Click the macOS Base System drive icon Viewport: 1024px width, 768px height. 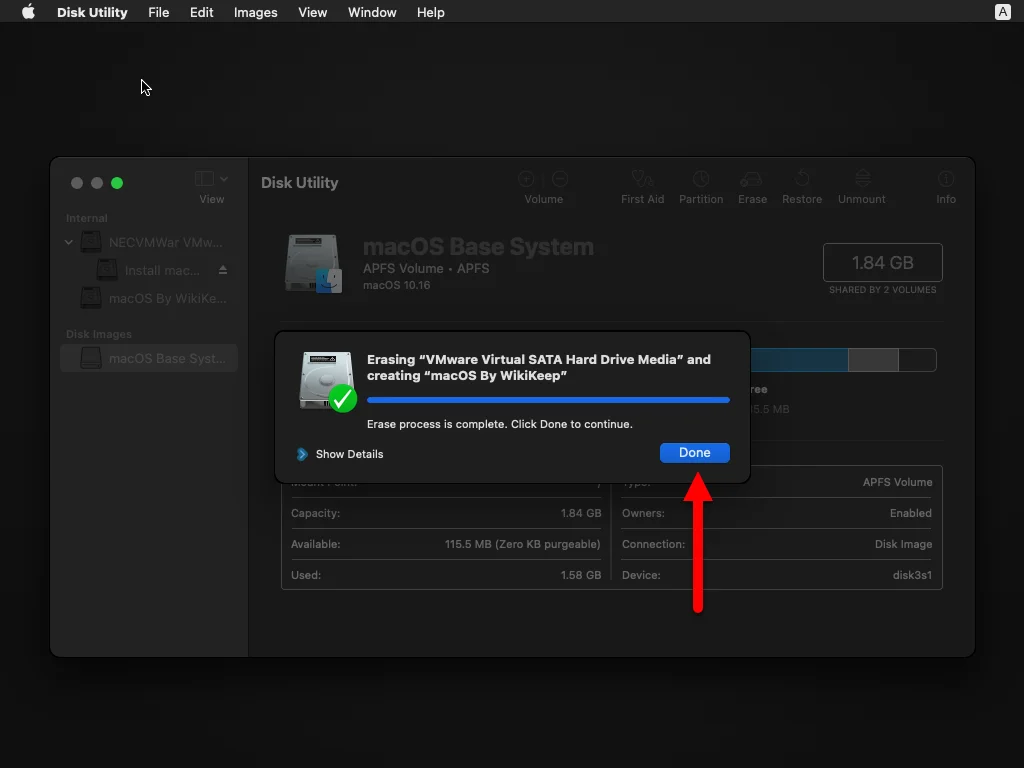(313, 264)
